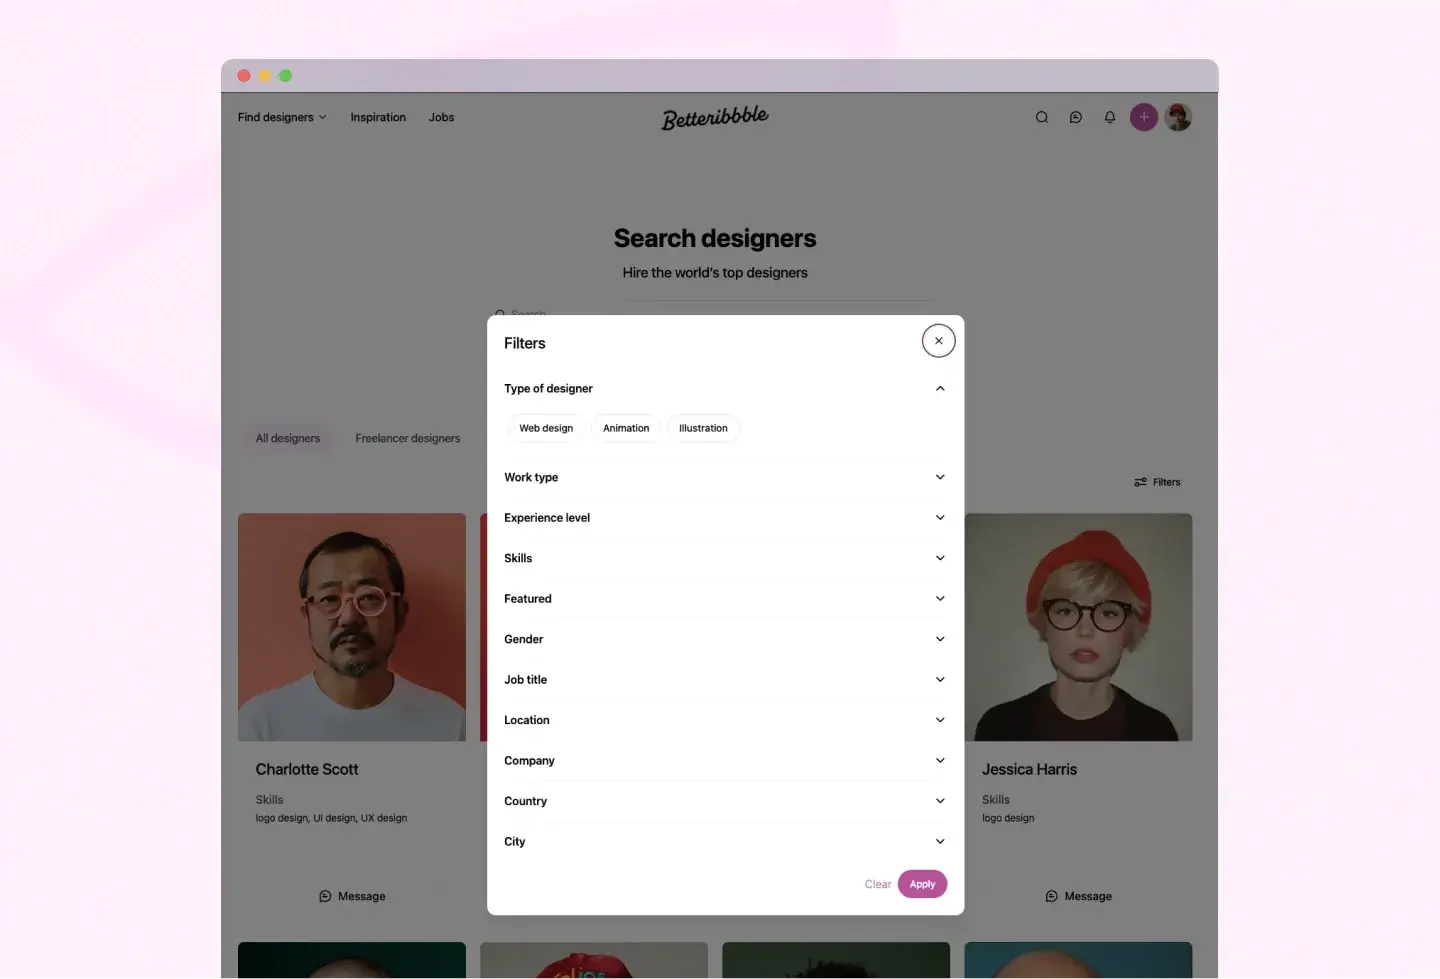Close the Filters dialog
The image size is (1440, 979).
point(938,341)
